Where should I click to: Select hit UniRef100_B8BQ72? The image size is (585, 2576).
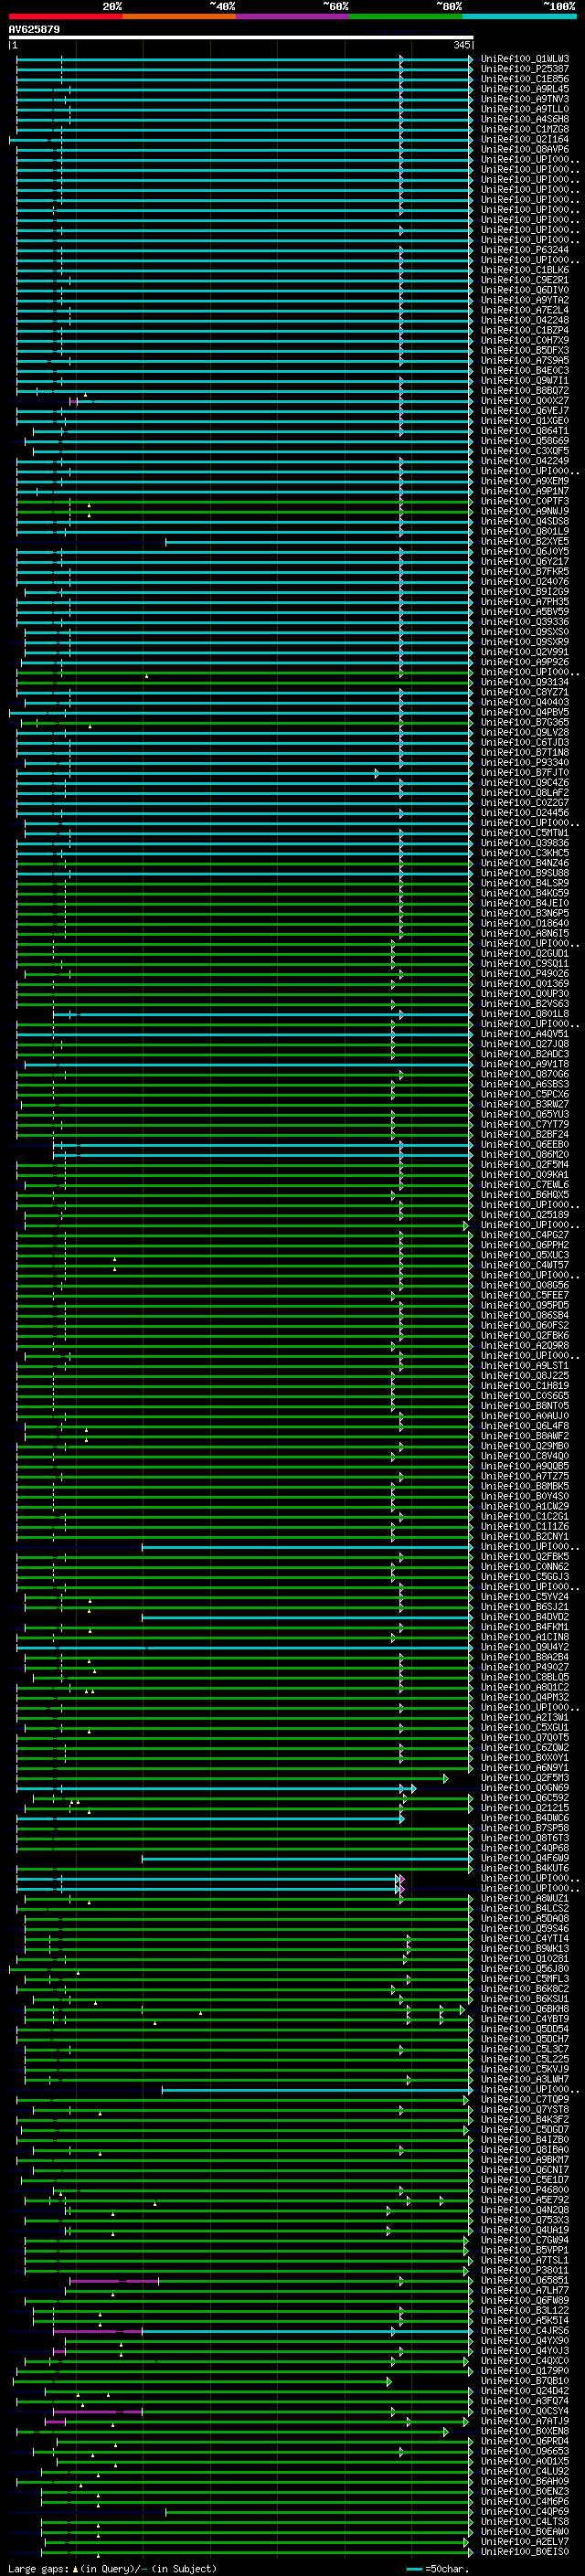pos(525,390)
